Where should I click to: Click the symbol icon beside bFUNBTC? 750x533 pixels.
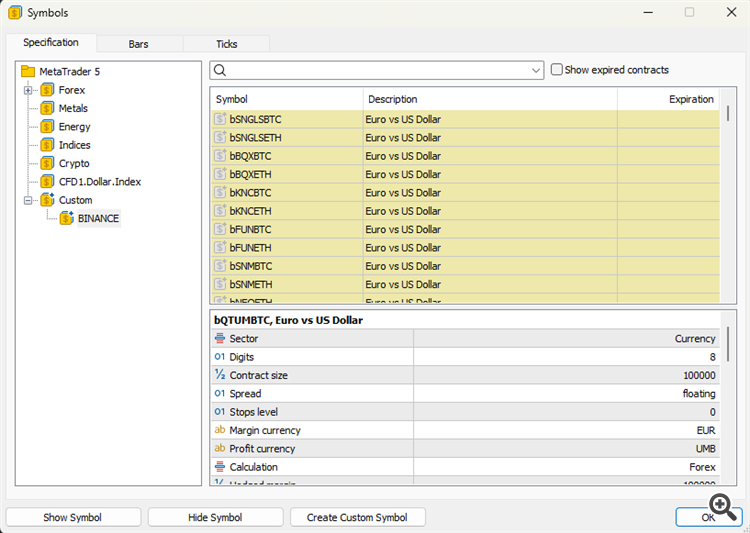point(220,229)
